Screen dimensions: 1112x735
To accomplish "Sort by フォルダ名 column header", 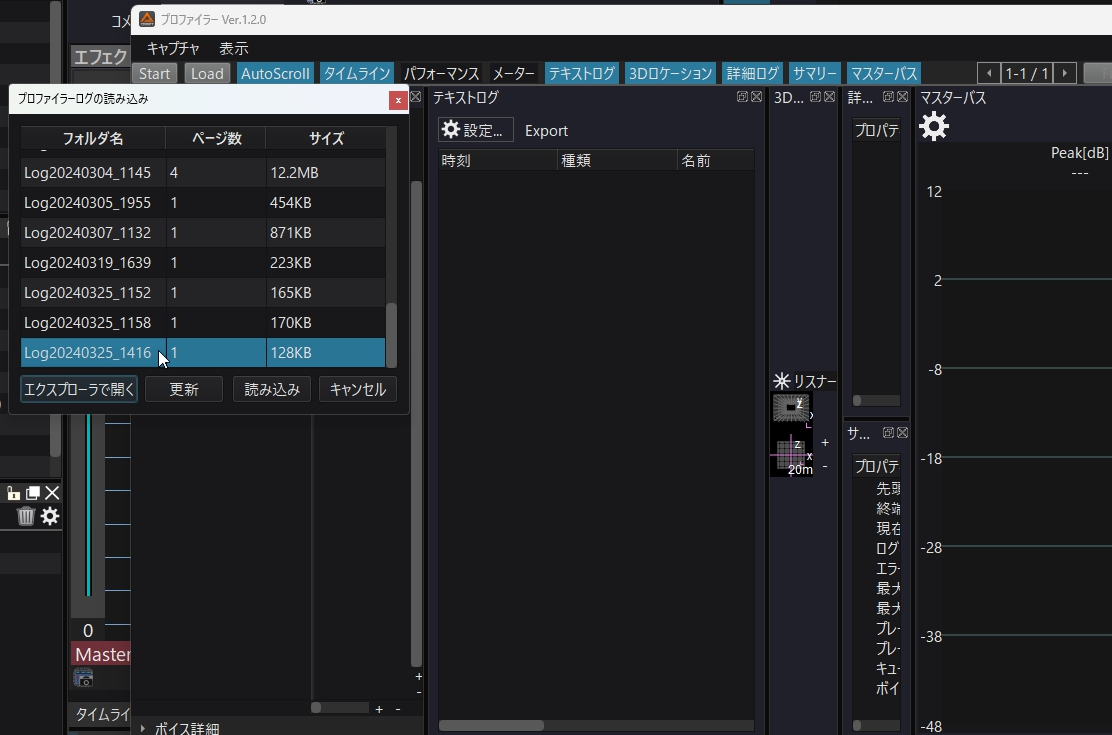I will tap(93, 138).
